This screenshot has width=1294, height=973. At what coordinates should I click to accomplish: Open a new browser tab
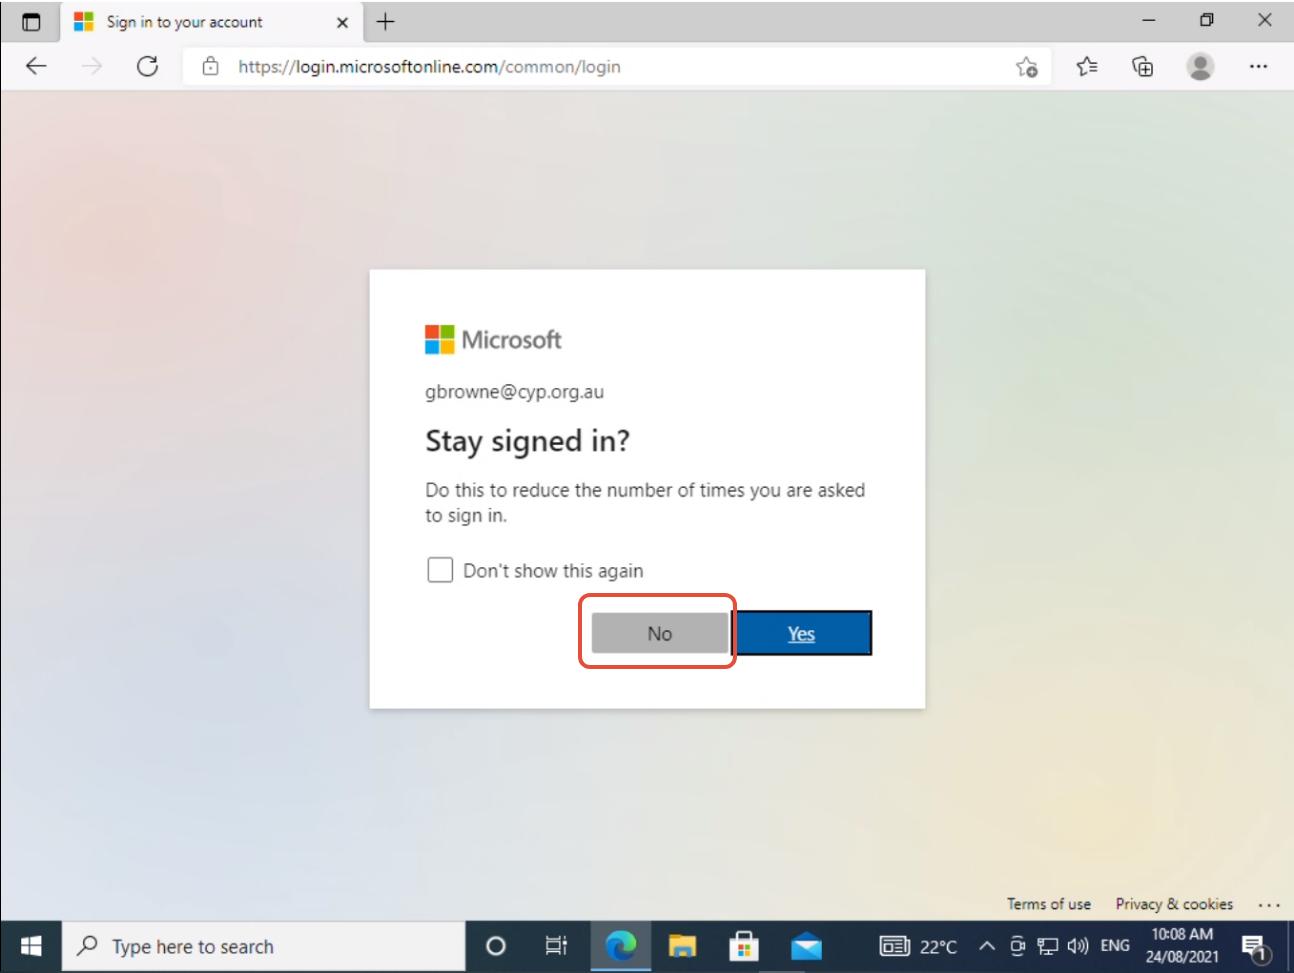(x=385, y=22)
